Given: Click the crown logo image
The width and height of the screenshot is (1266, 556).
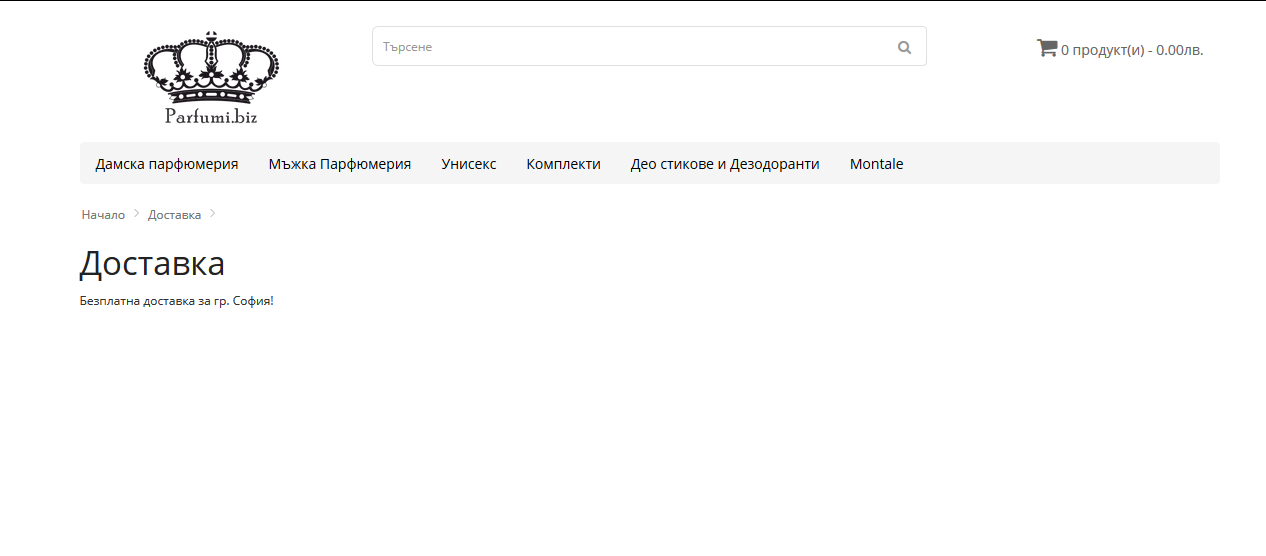Looking at the screenshot, I should click(211, 67).
